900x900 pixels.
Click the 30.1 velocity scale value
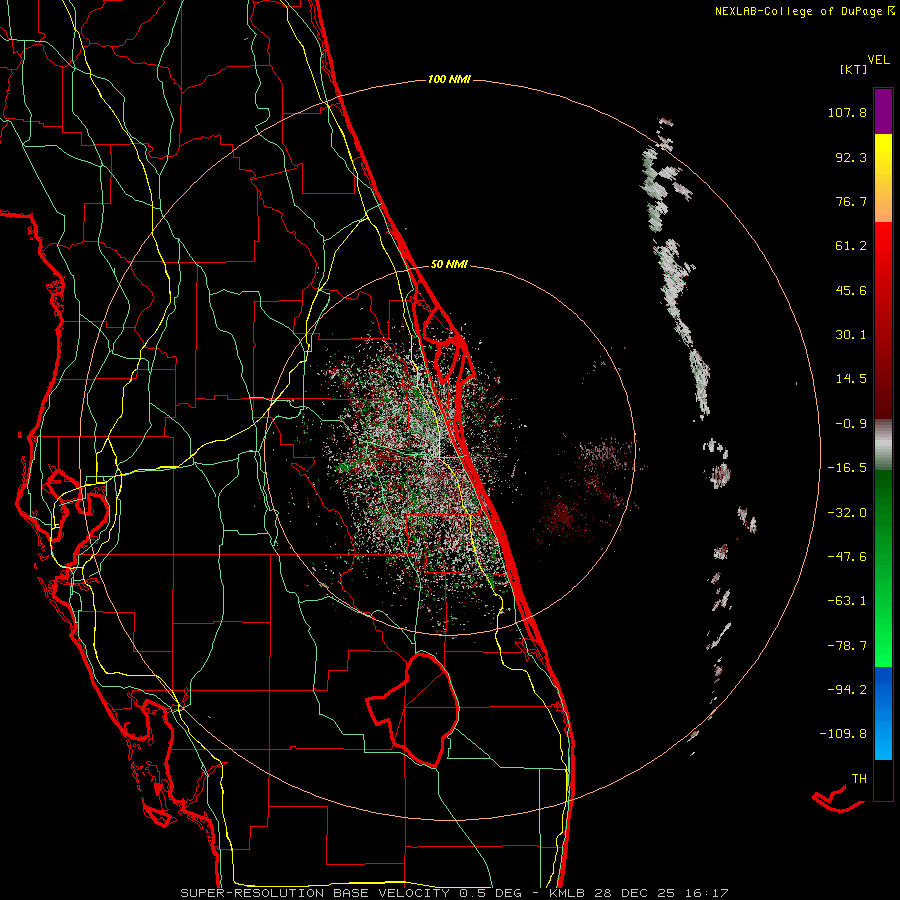pyautogui.click(x=851, y=335)
